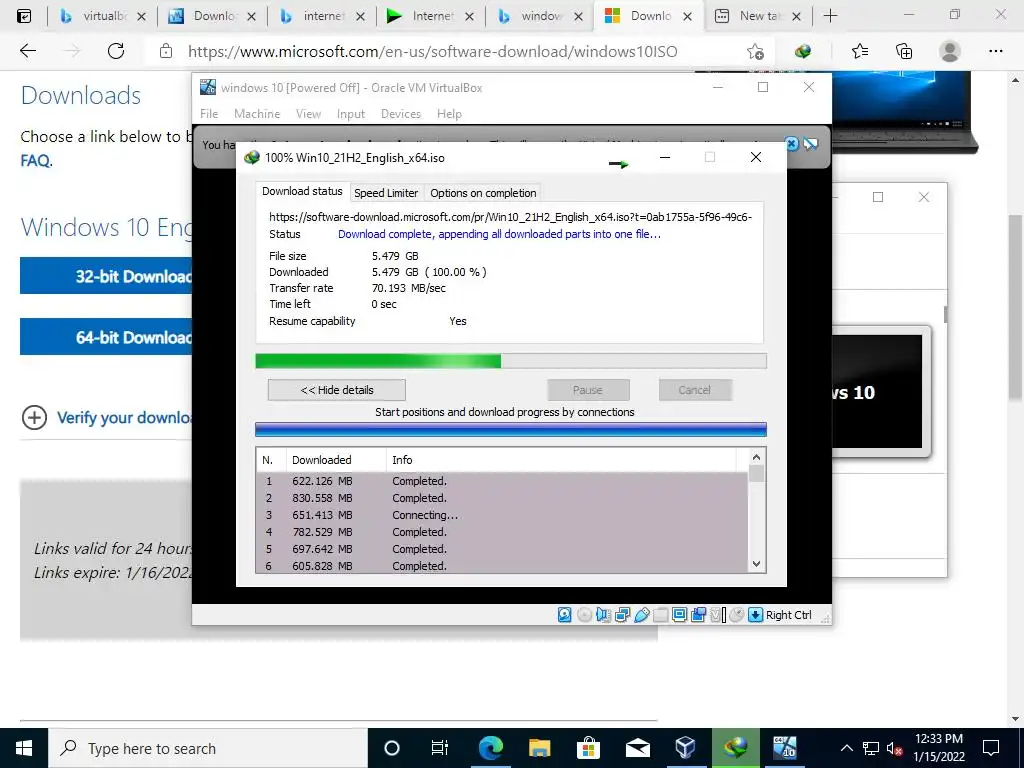Click the VirtualBox notification don't-show-again icon
Screen dimensions: 1024x768
[x=810, y=144]
